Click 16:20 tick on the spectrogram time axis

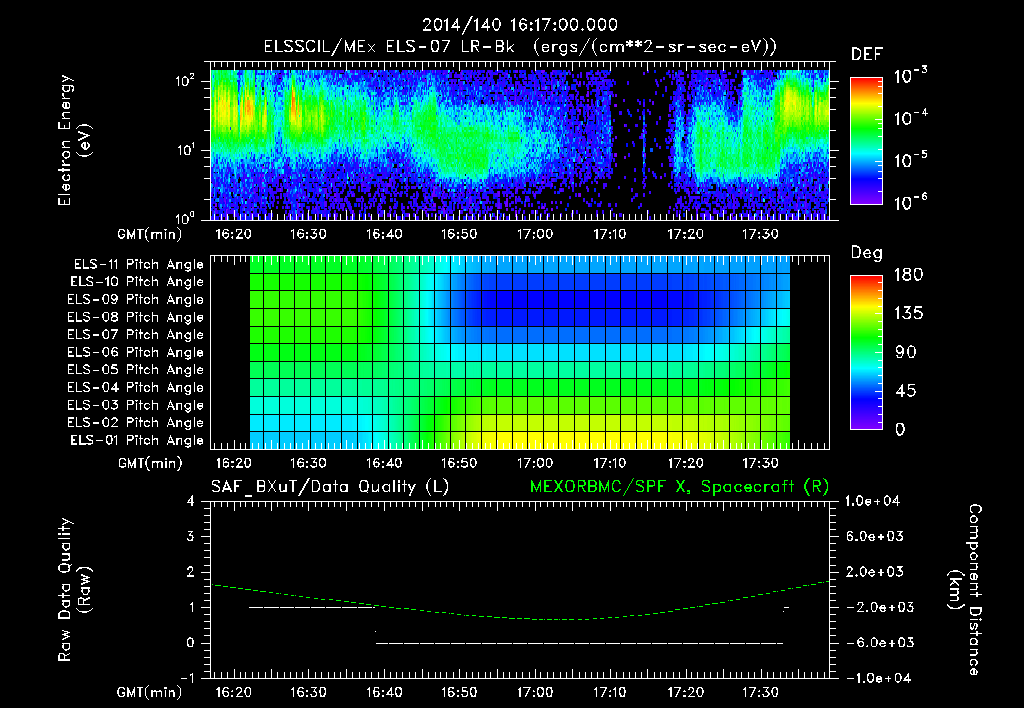point(233,234)
